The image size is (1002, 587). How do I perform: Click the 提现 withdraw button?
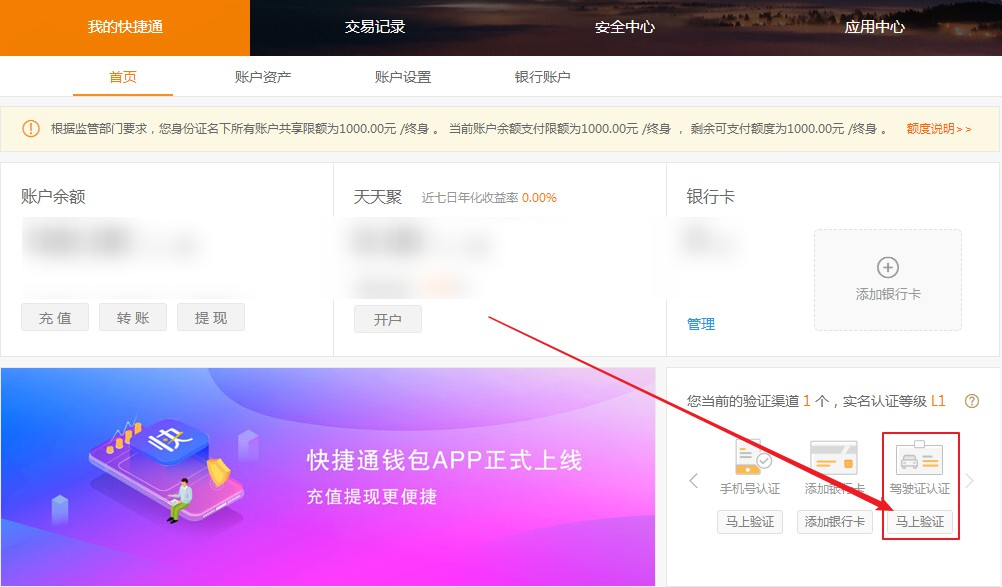(x=210, y=317)
